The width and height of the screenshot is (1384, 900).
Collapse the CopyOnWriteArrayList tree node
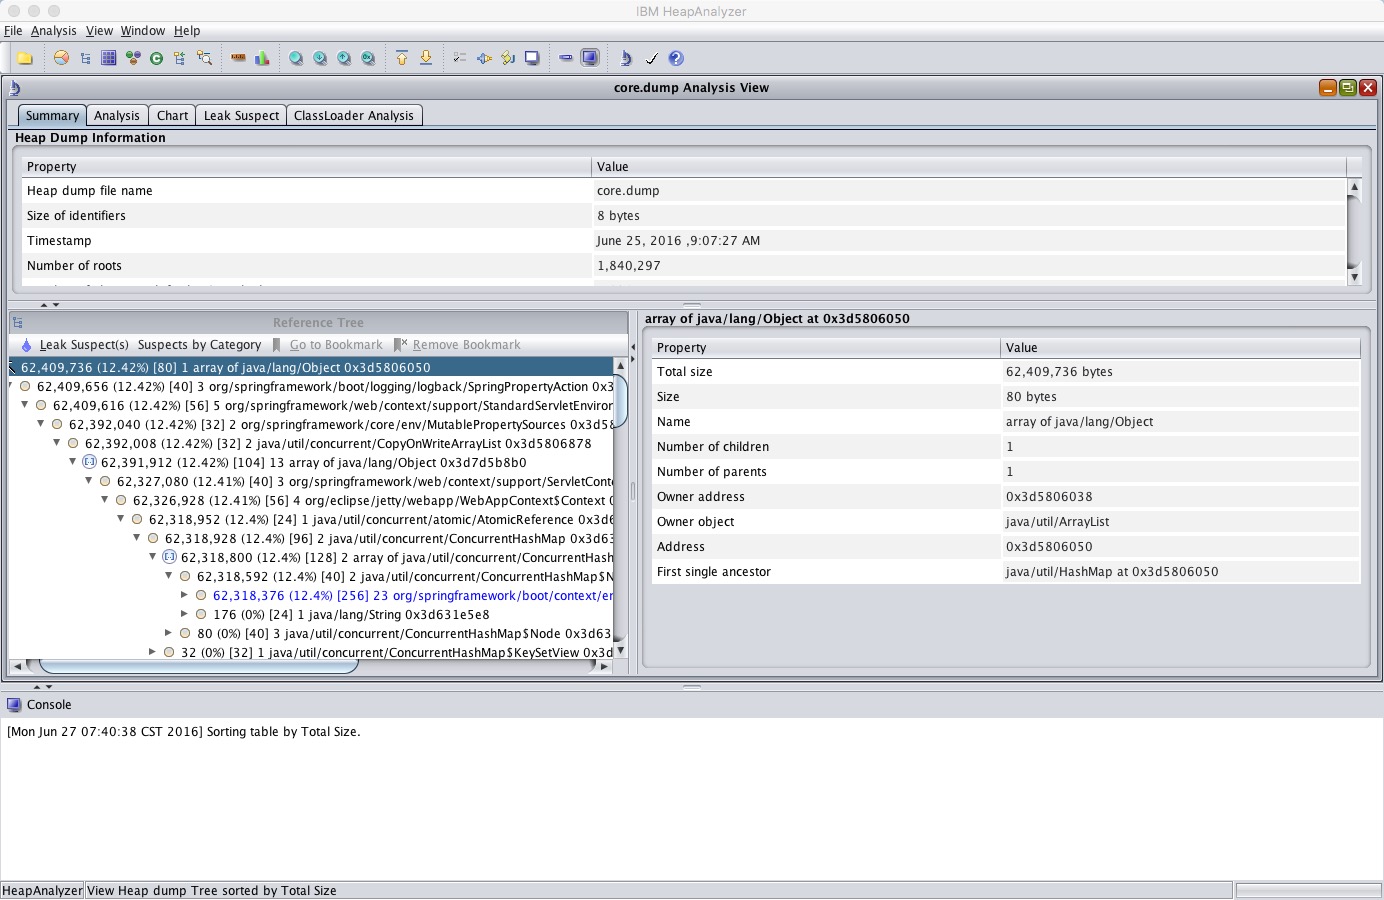pyautogui.click(x=57, y=443)
